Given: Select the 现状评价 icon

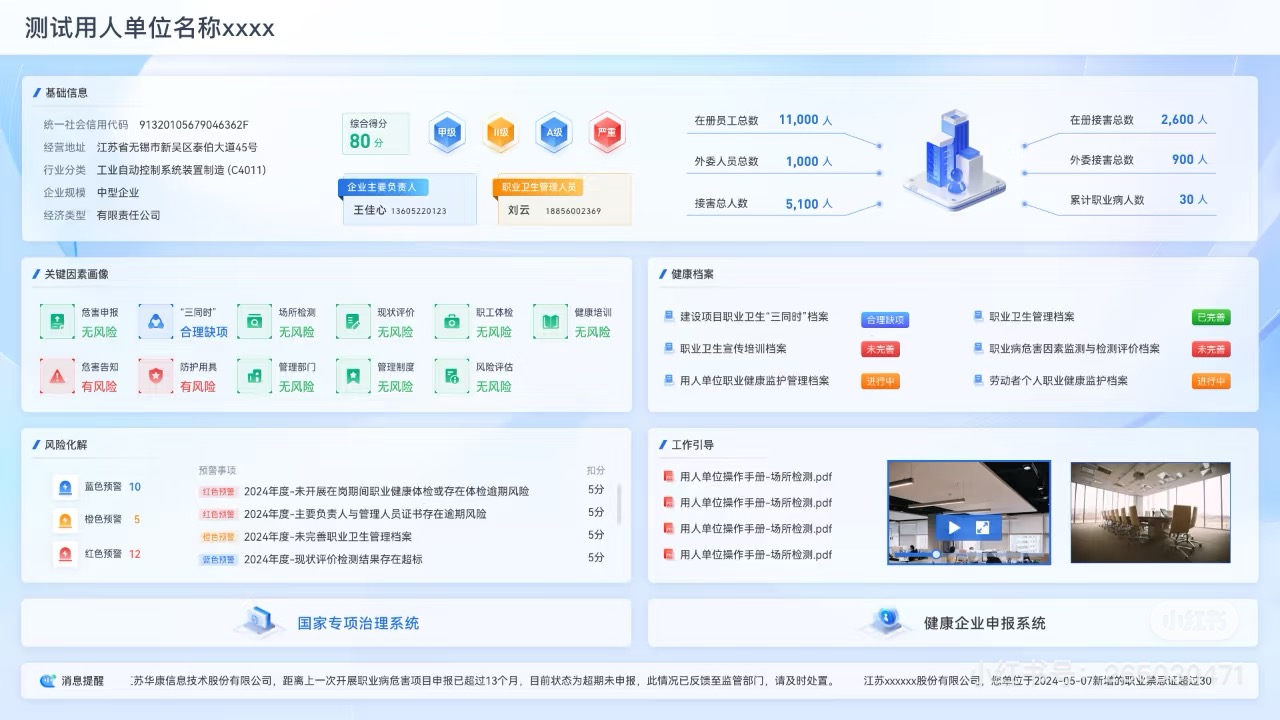Looking at the screenshot, I should [353, 321].
